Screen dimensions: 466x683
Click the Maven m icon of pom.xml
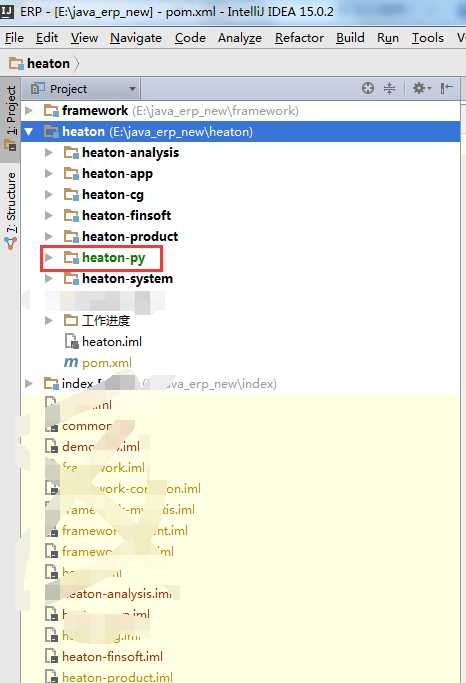[x=71, y=362]
